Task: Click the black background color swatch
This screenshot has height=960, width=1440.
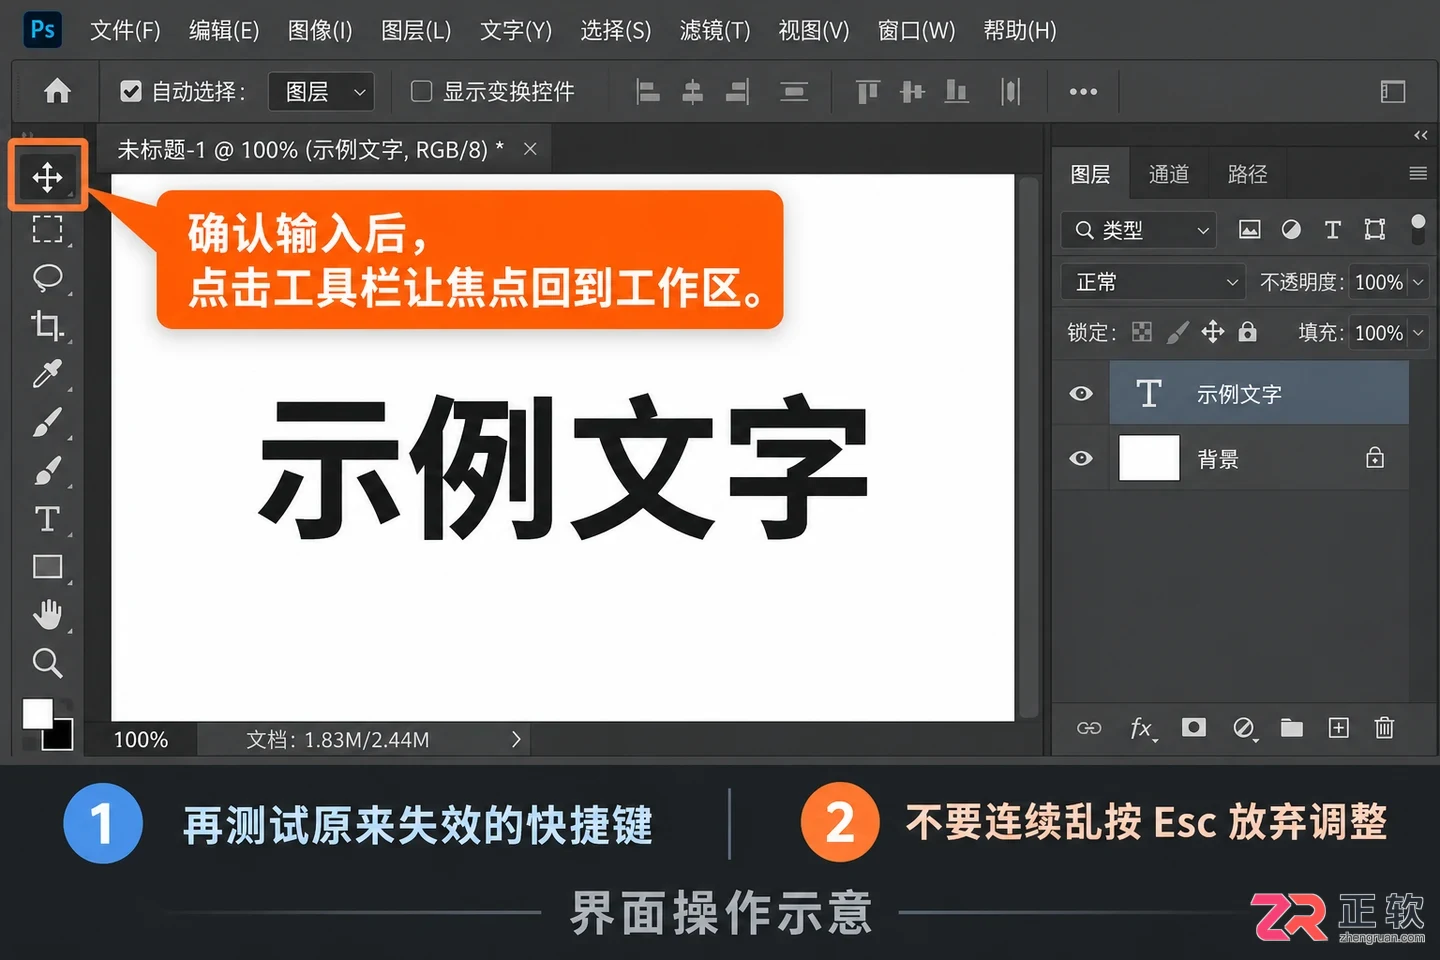Action: [x=61, y=736]
